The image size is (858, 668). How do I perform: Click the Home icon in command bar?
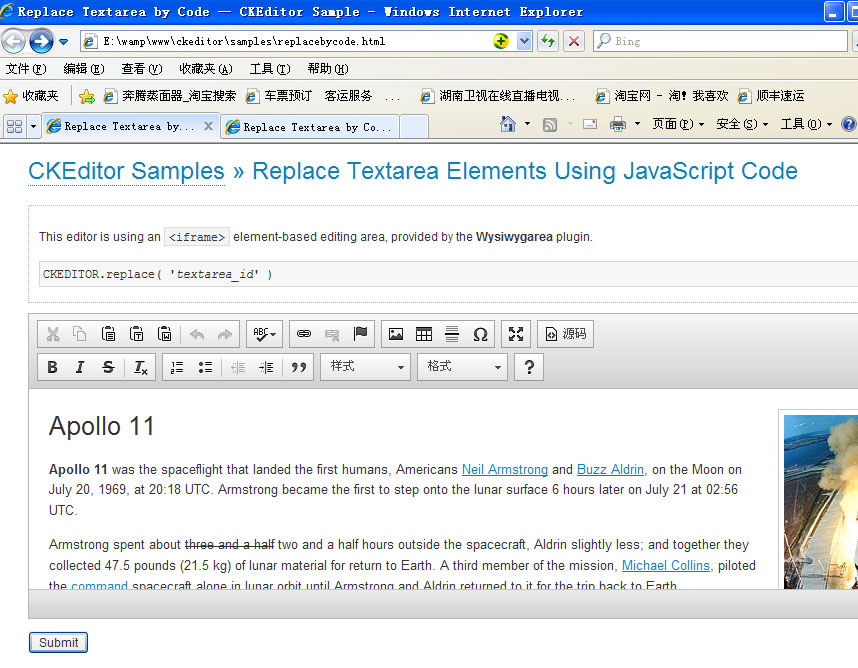click(508, 124)
